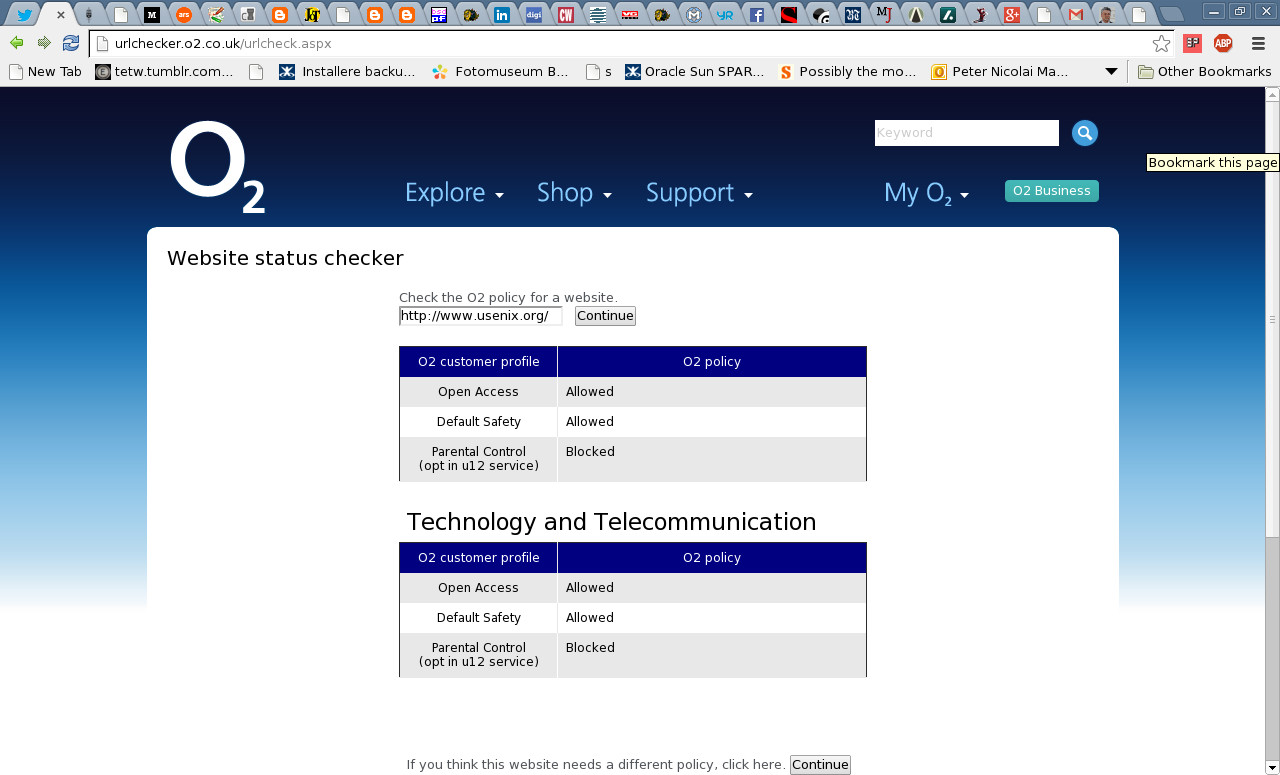Open the Mother Jones MJ tab
Viewport: 1280px width, 775px height.
[884, 15]
